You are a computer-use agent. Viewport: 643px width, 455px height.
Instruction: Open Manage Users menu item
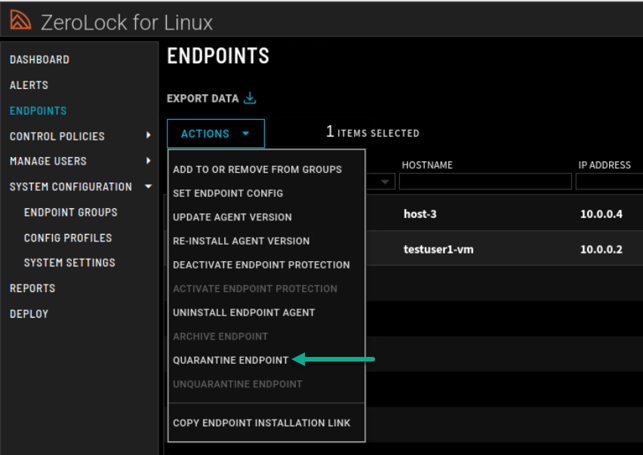[48, 161]
